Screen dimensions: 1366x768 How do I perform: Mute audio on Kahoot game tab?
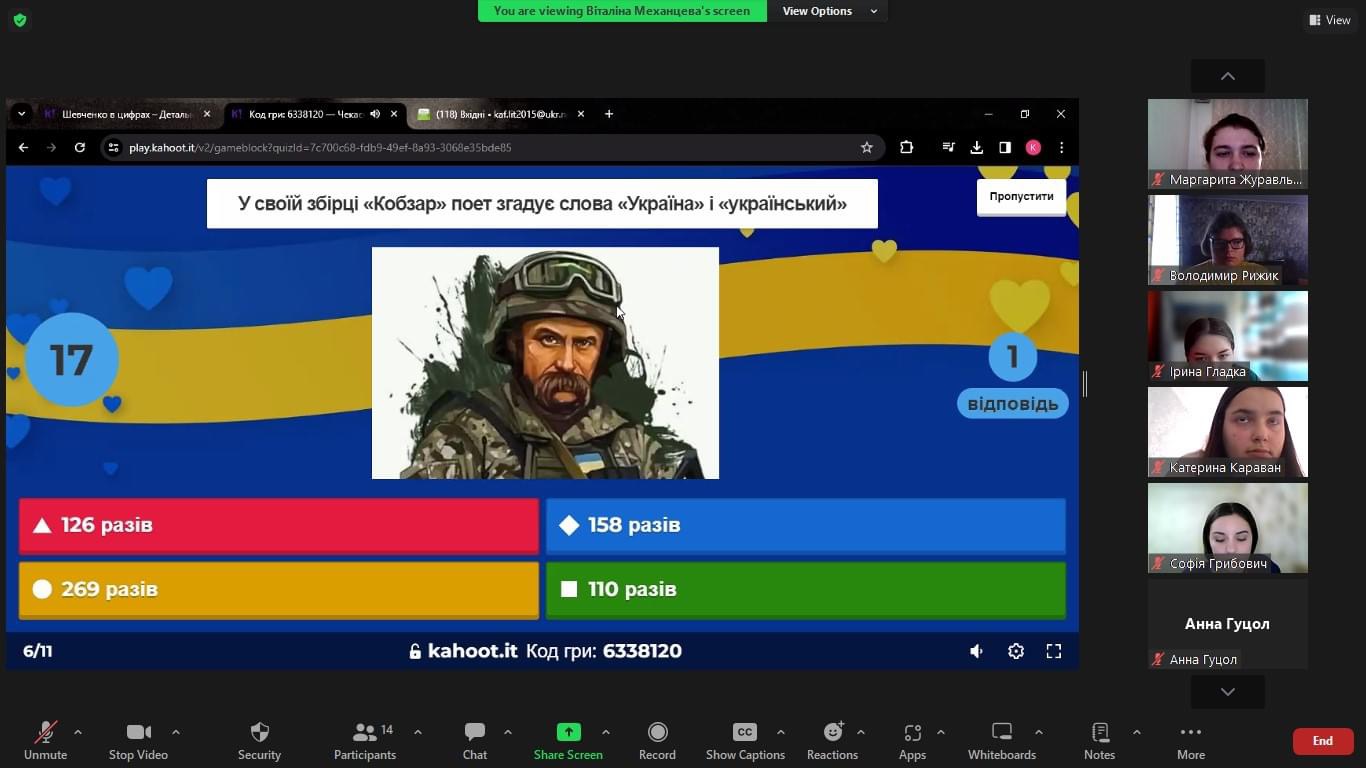tap(375, 114)
